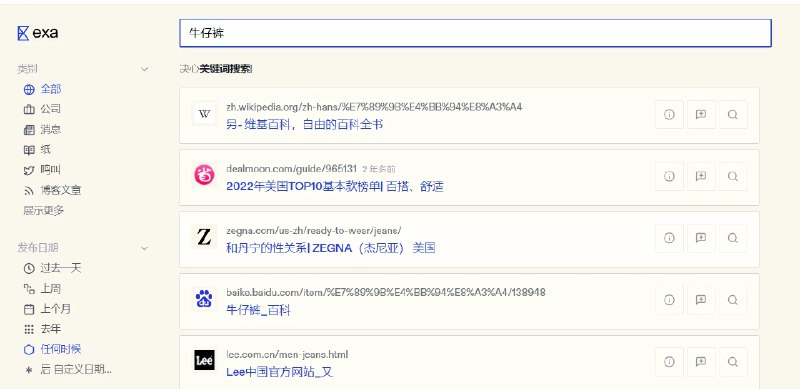The width and height of the screenshot is (800, 389).
Task: Click the baike.baidu.com item URL text
Action: point(386,293)
